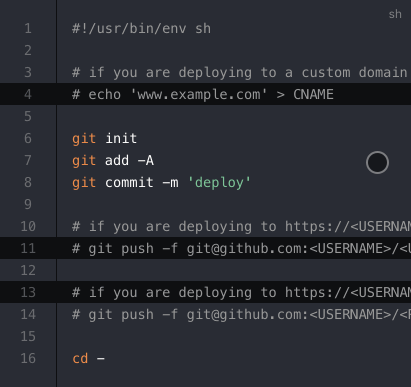Click 'git push -f' comment on line 14

point(133,315)
